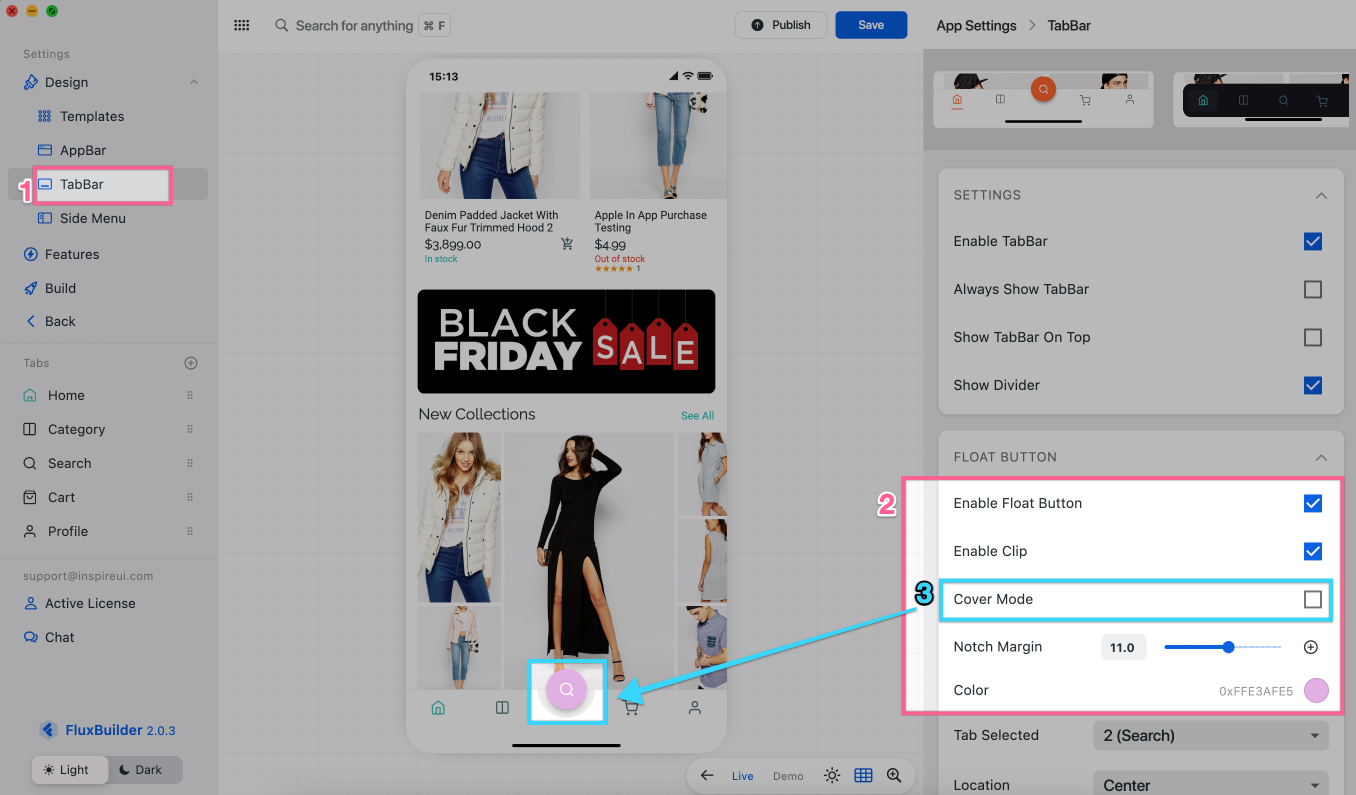Tap the cart icon in phone tab bar
The height and width of the screenshot is (795, 1356).
(x=630, y=708)
